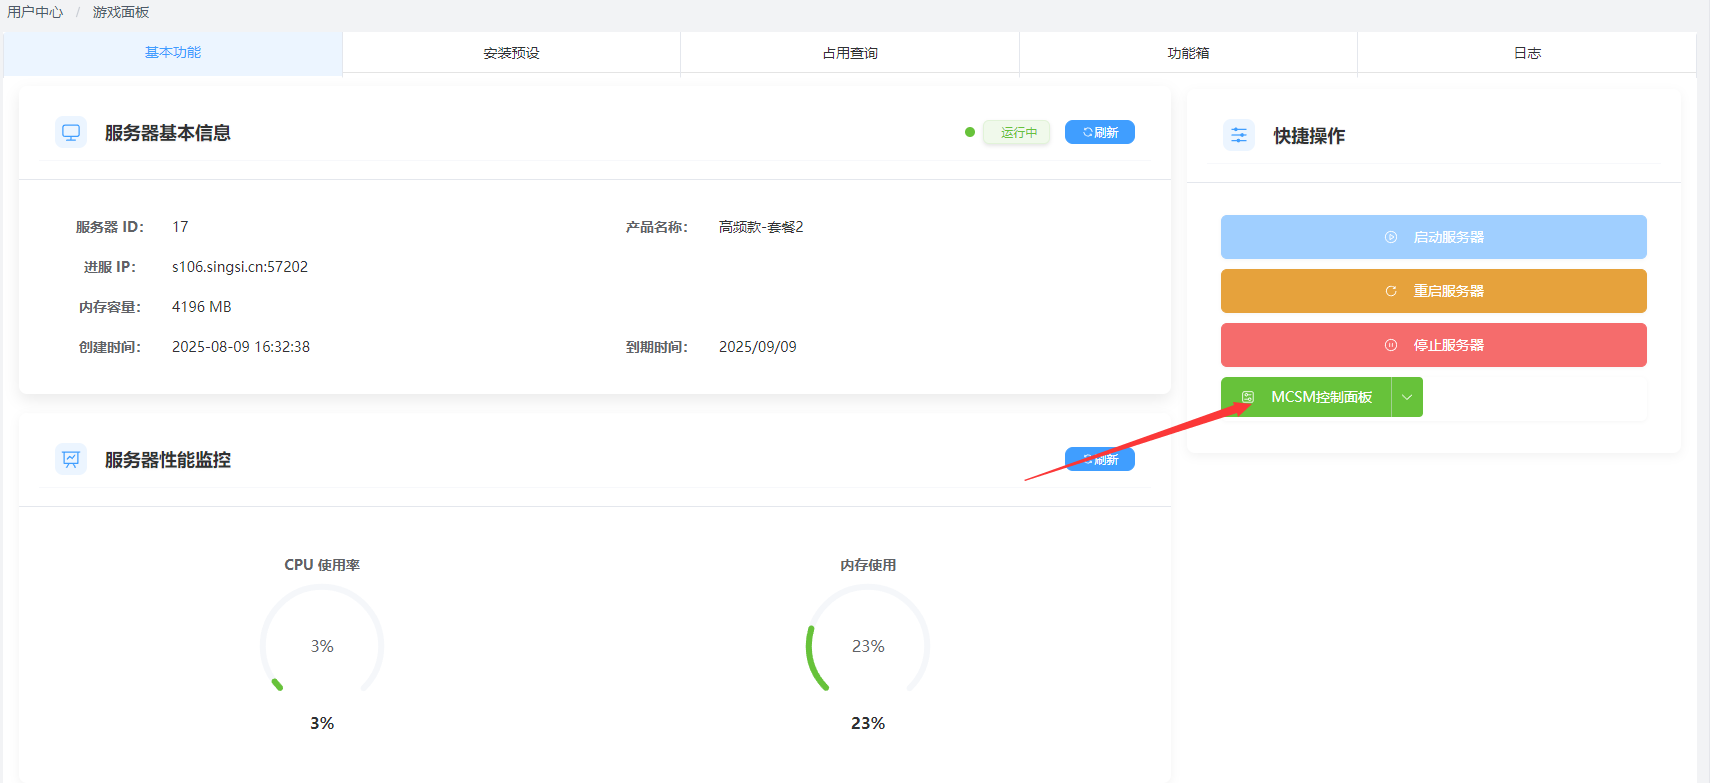Viewport: 1710px width, 783px height.
Task: Click the pause icon in 停止服务器
Action: coord(1390,345)
